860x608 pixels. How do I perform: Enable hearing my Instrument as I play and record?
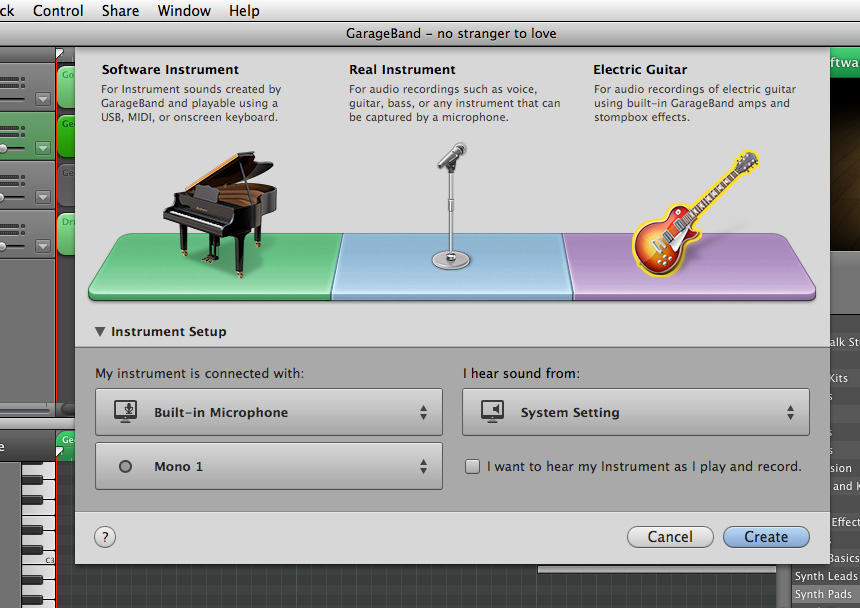(472, 466)
